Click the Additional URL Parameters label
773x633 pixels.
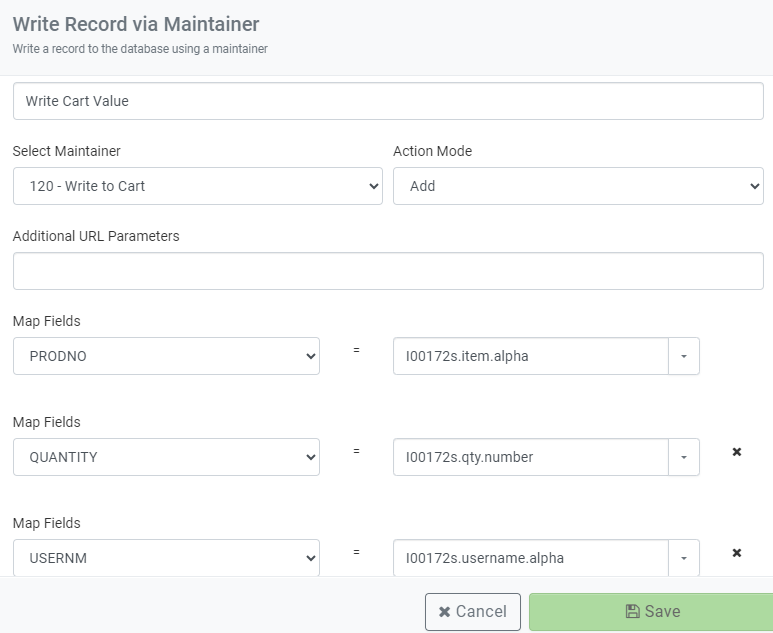[x=96, y=236]
